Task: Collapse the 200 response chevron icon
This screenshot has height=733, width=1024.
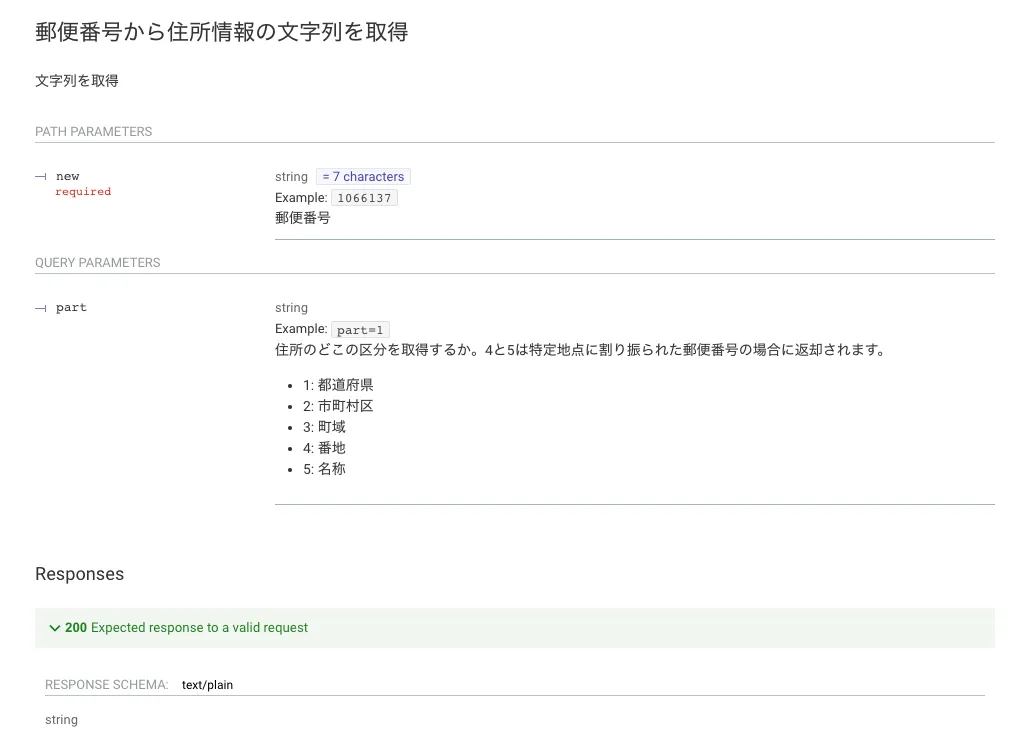Action: 54,628
